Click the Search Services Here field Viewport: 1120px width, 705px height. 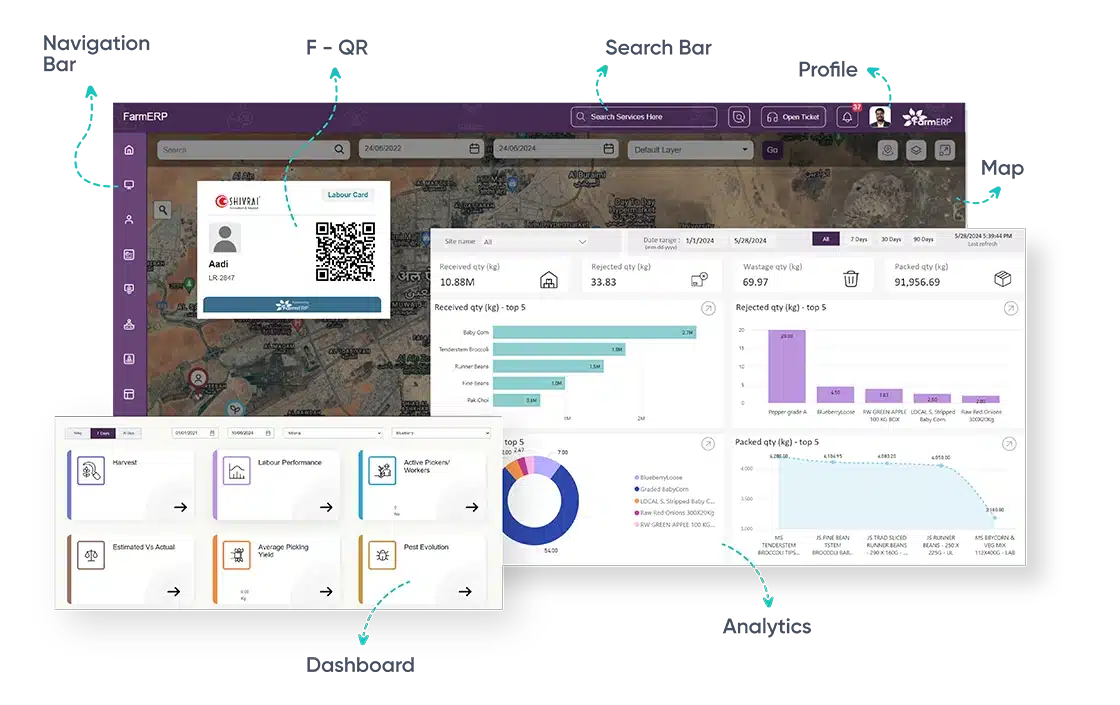pos(644,116)
